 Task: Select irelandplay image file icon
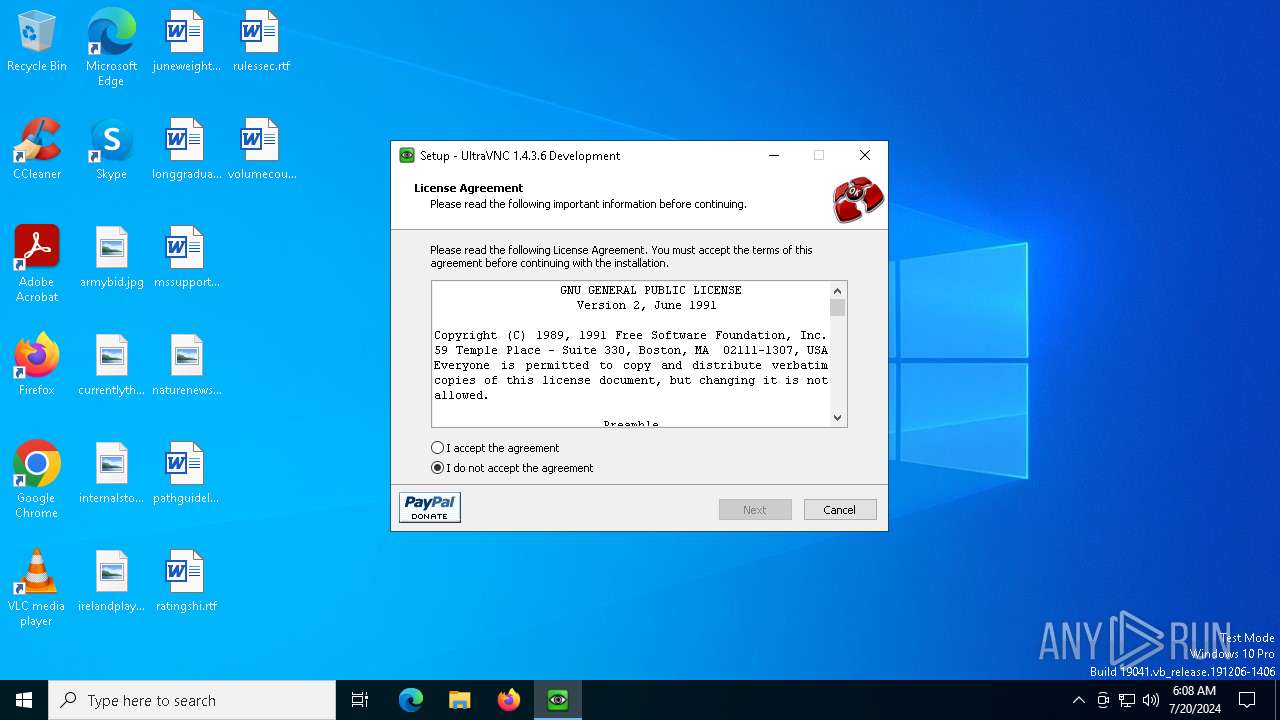111,581
